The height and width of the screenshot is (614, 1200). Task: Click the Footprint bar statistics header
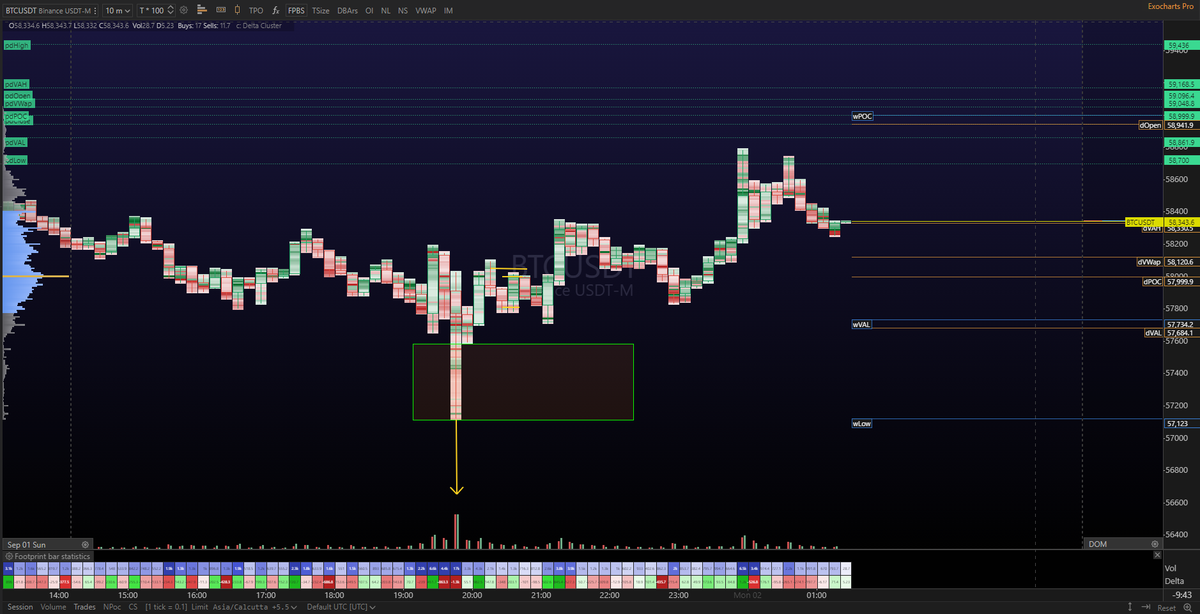tap(52, 556)
